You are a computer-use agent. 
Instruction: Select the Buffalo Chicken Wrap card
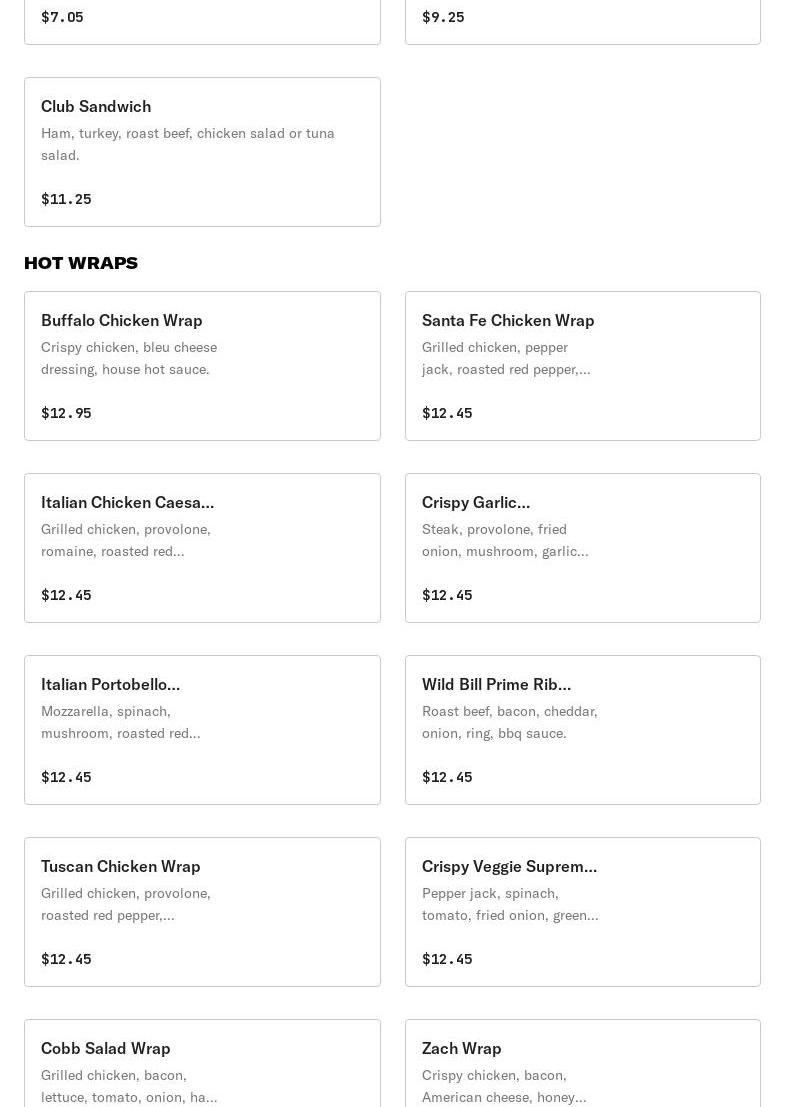pyautogui.click(x=202, y=366)
